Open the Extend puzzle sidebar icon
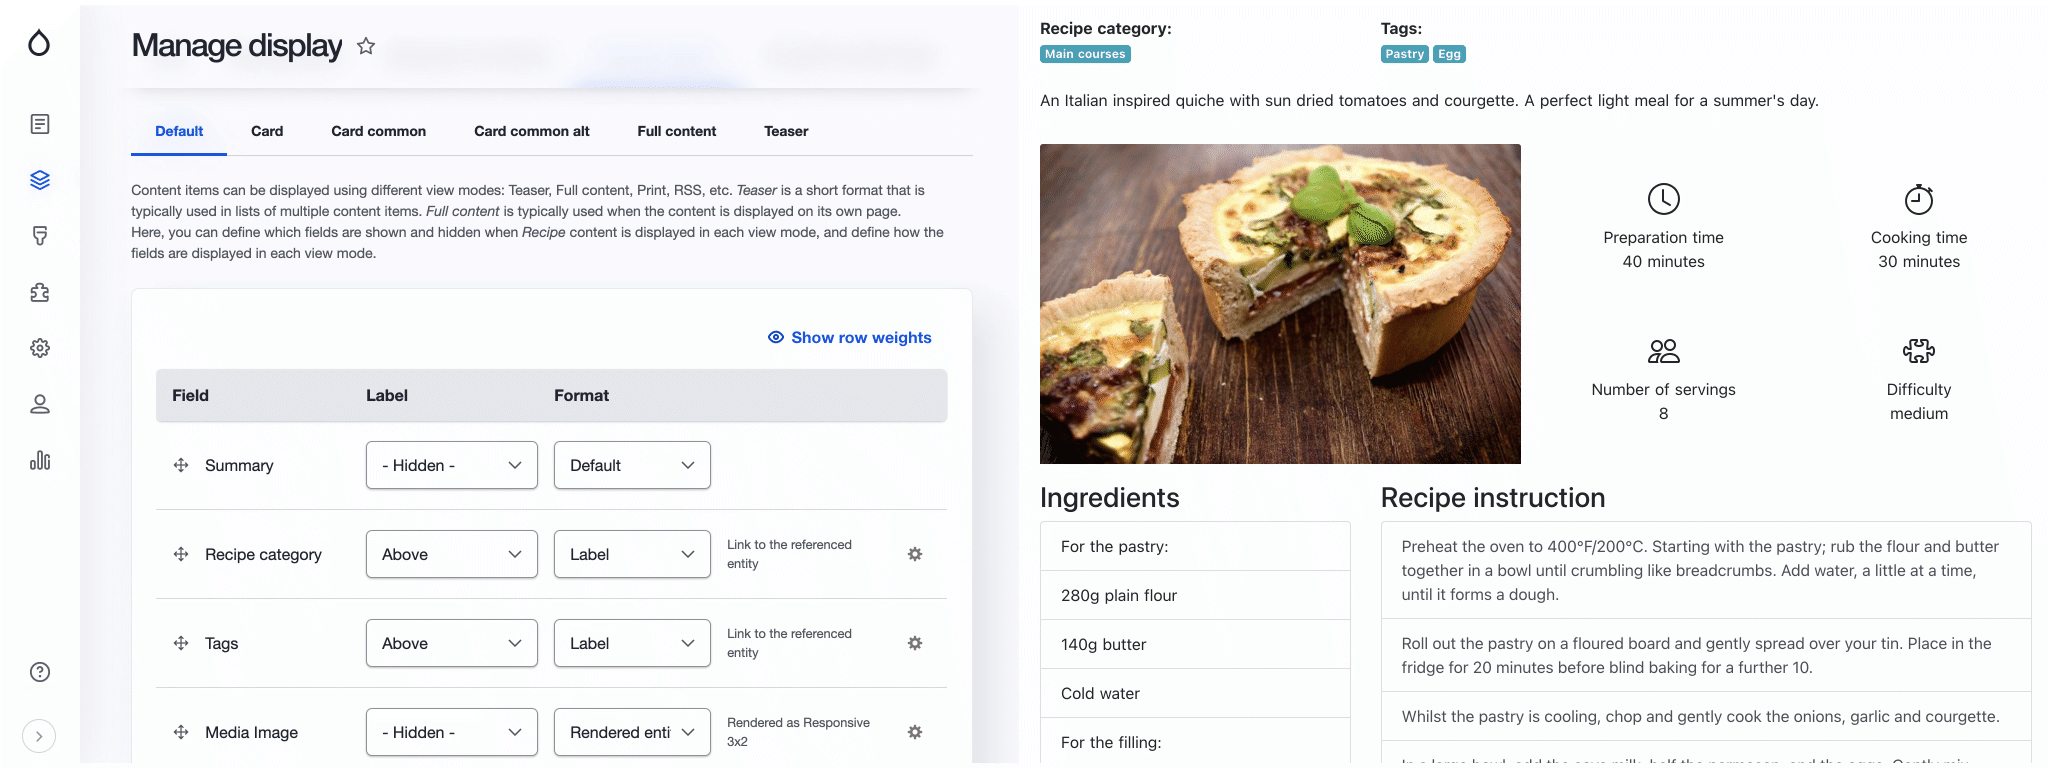2048x768 pixels. point(40,292)
